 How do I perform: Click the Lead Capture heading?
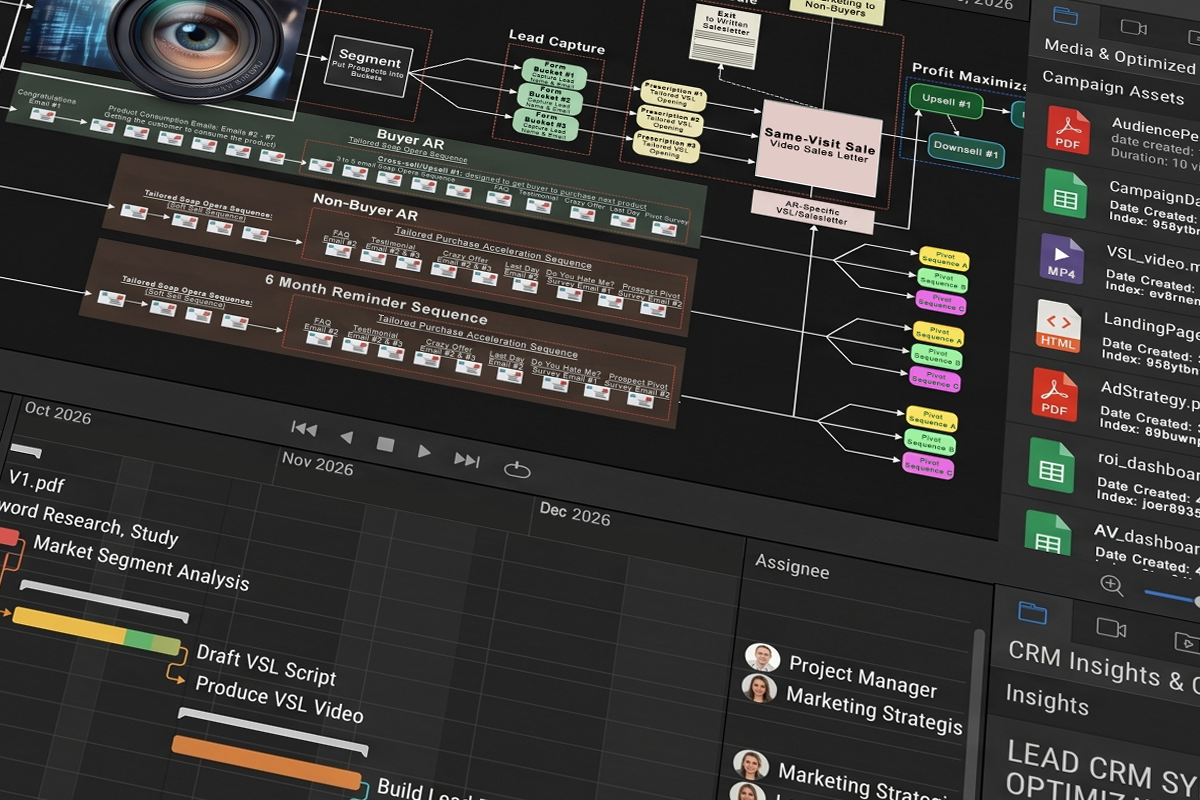tap(557, 42)
